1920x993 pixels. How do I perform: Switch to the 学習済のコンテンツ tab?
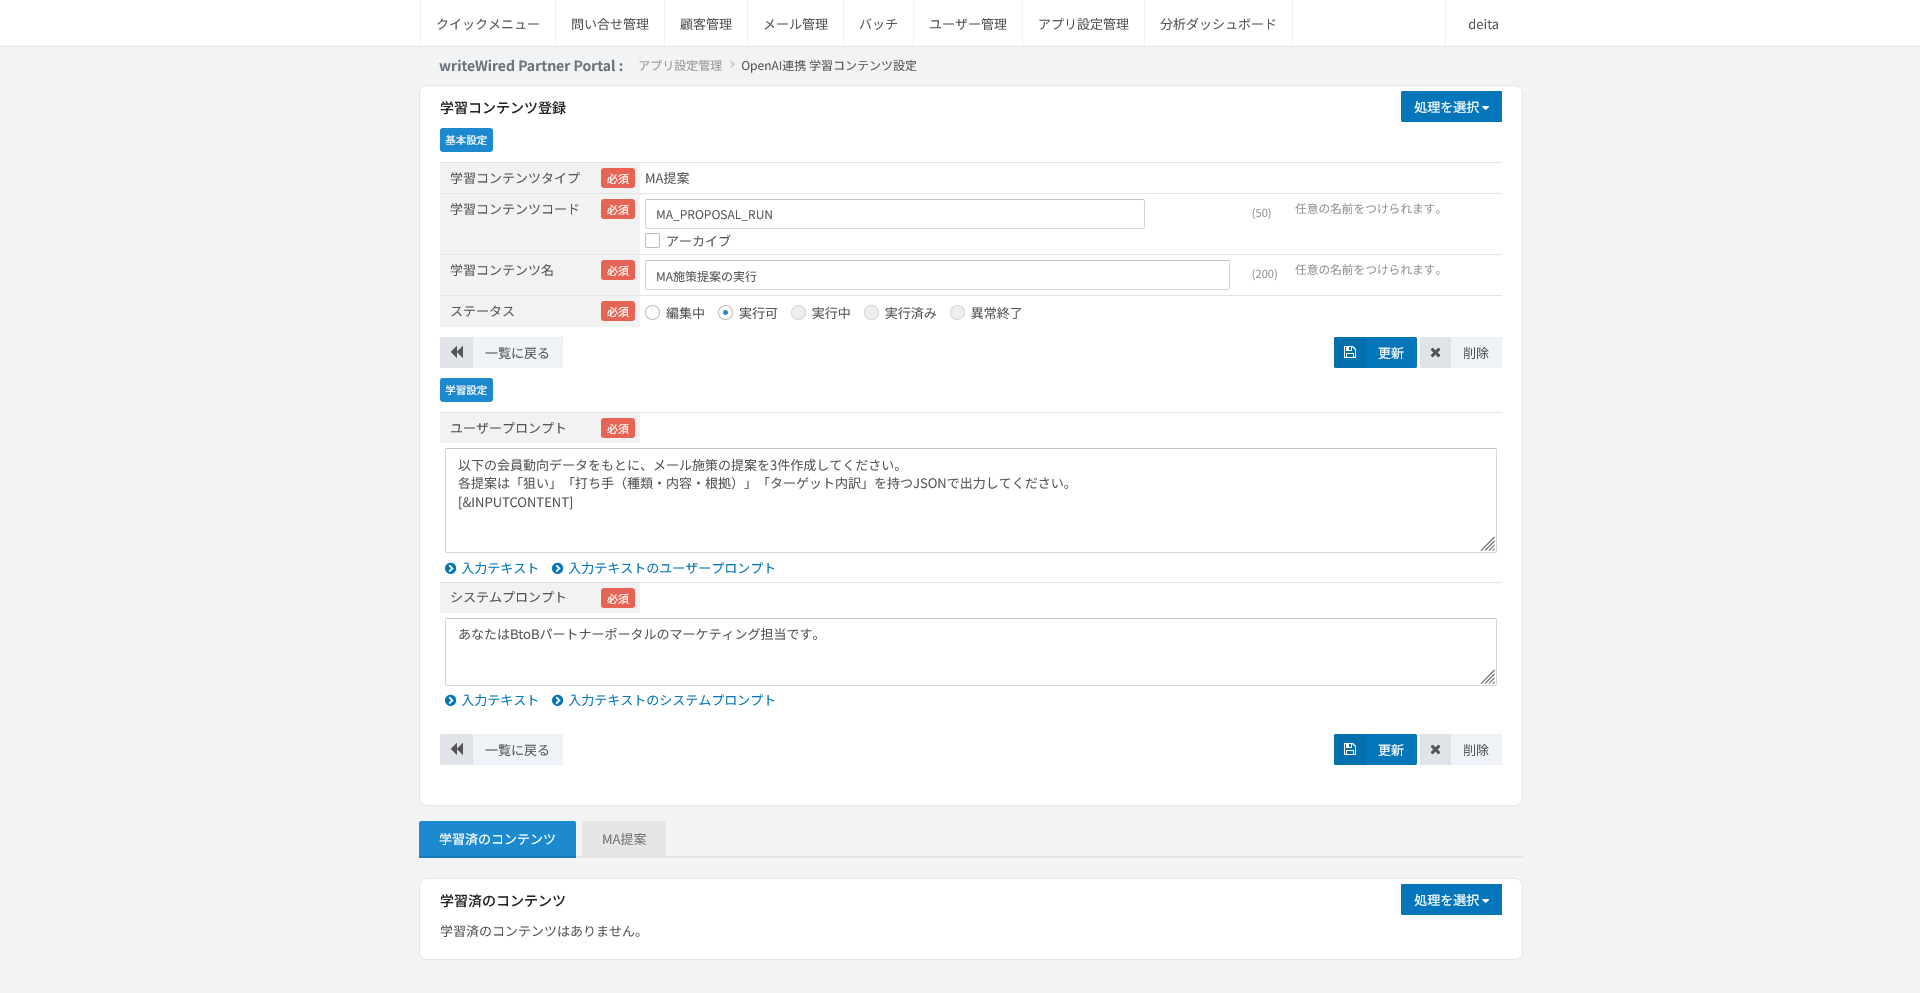(x=497, y=839)
